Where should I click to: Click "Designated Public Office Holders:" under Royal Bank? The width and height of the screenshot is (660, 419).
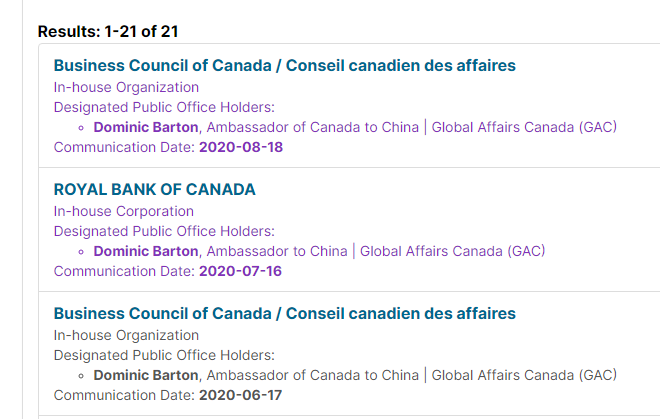click(164, 231)
